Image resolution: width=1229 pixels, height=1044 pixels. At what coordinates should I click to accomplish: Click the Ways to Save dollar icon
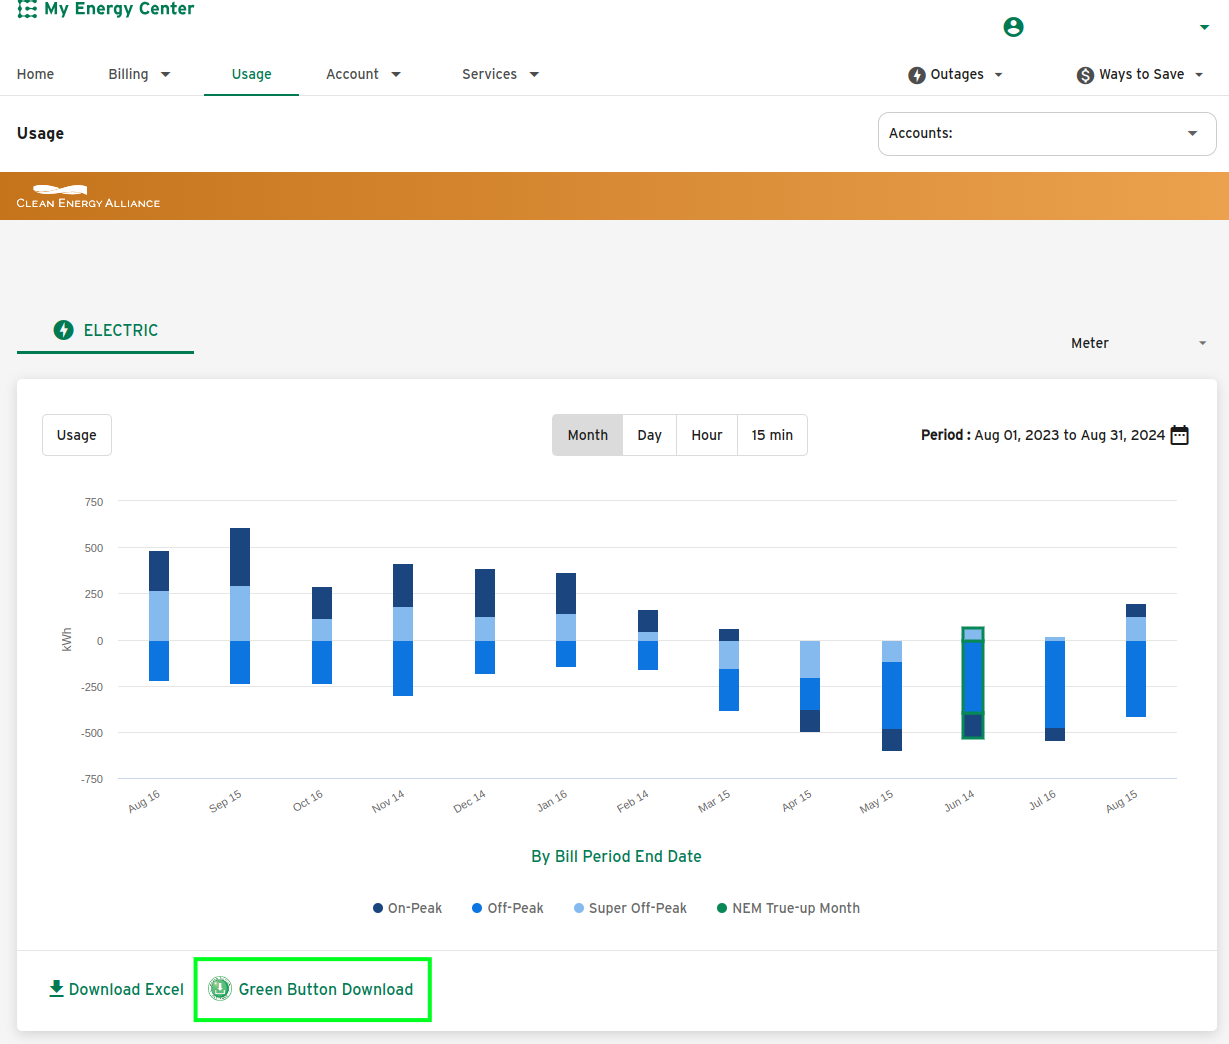point(1085,75)
